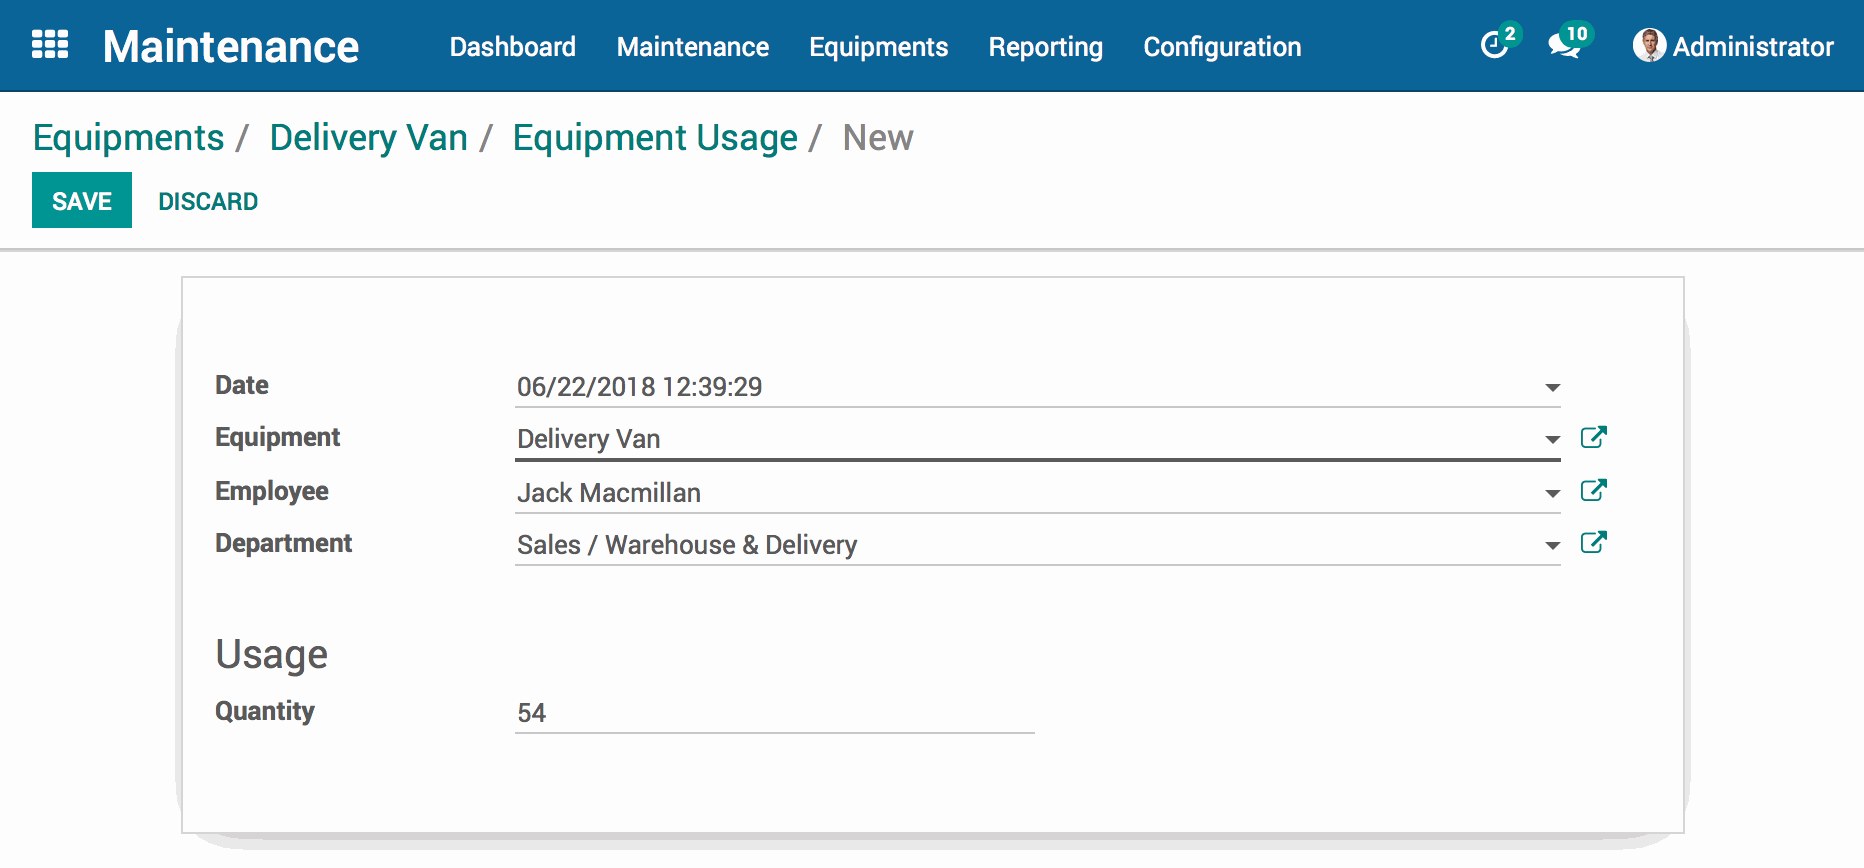
Task: Click the Date field label
Action: point(242,385)
